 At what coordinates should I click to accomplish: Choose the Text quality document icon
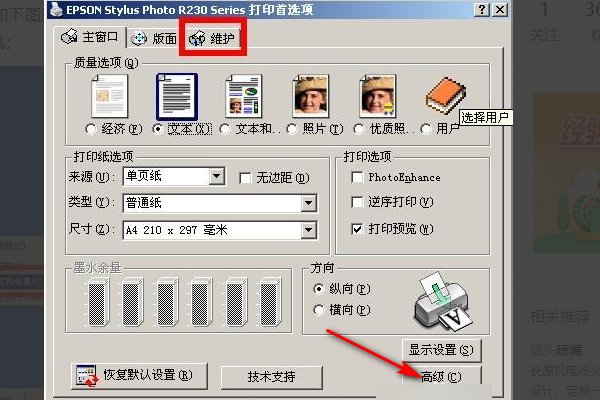click(177, 96)
